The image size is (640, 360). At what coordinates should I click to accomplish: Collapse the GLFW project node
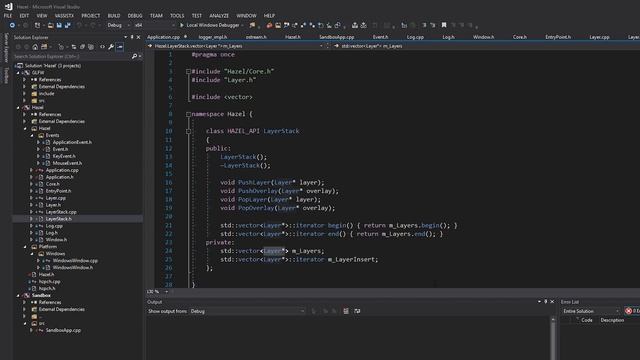[x=18, y=73]
